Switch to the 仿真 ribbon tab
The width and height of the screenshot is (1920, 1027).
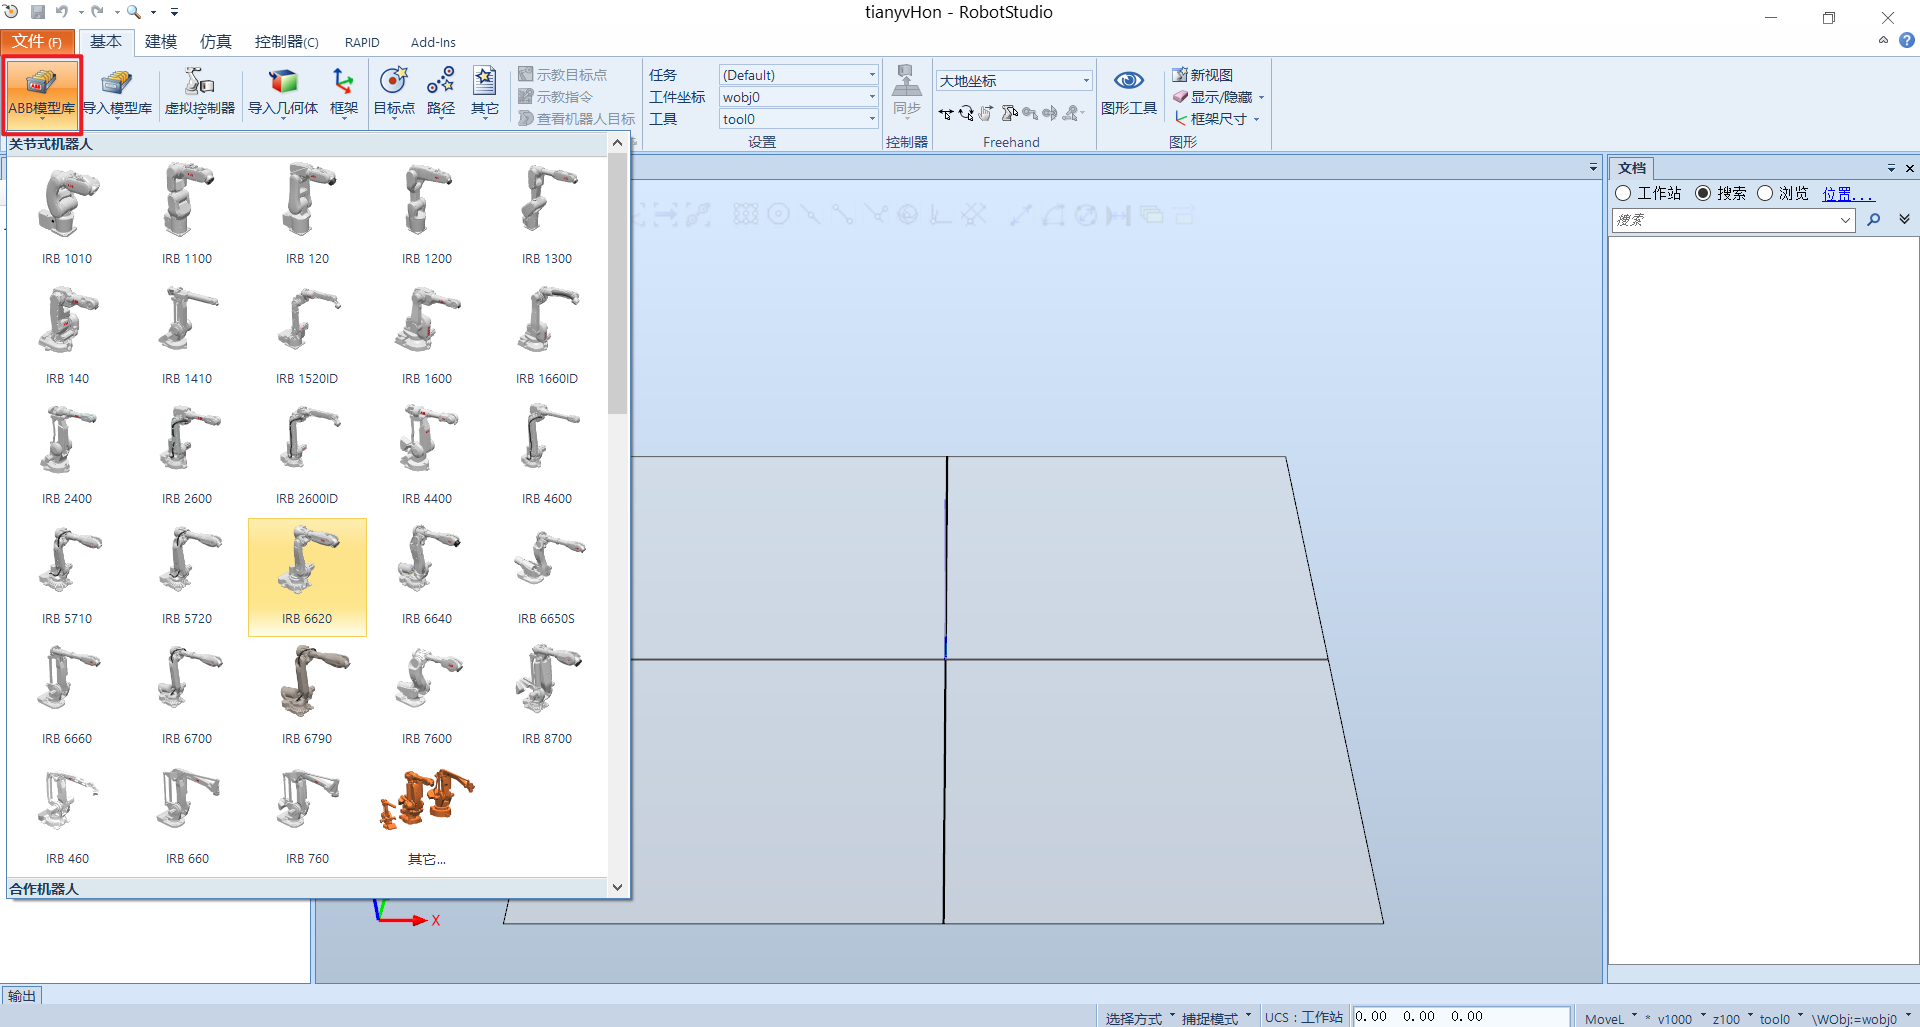(x=216, y=42)
